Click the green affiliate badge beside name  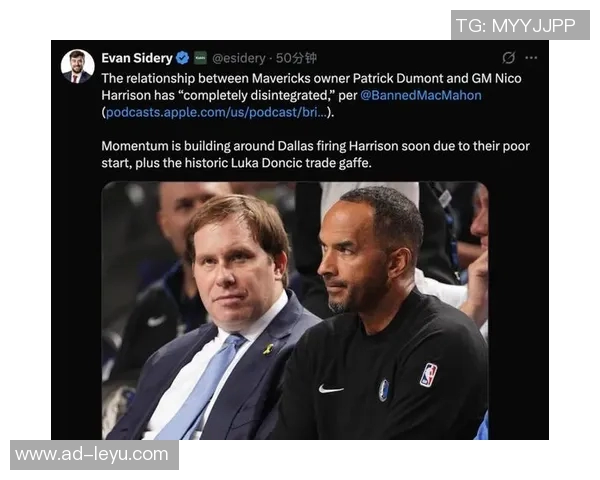click(200, 58)
